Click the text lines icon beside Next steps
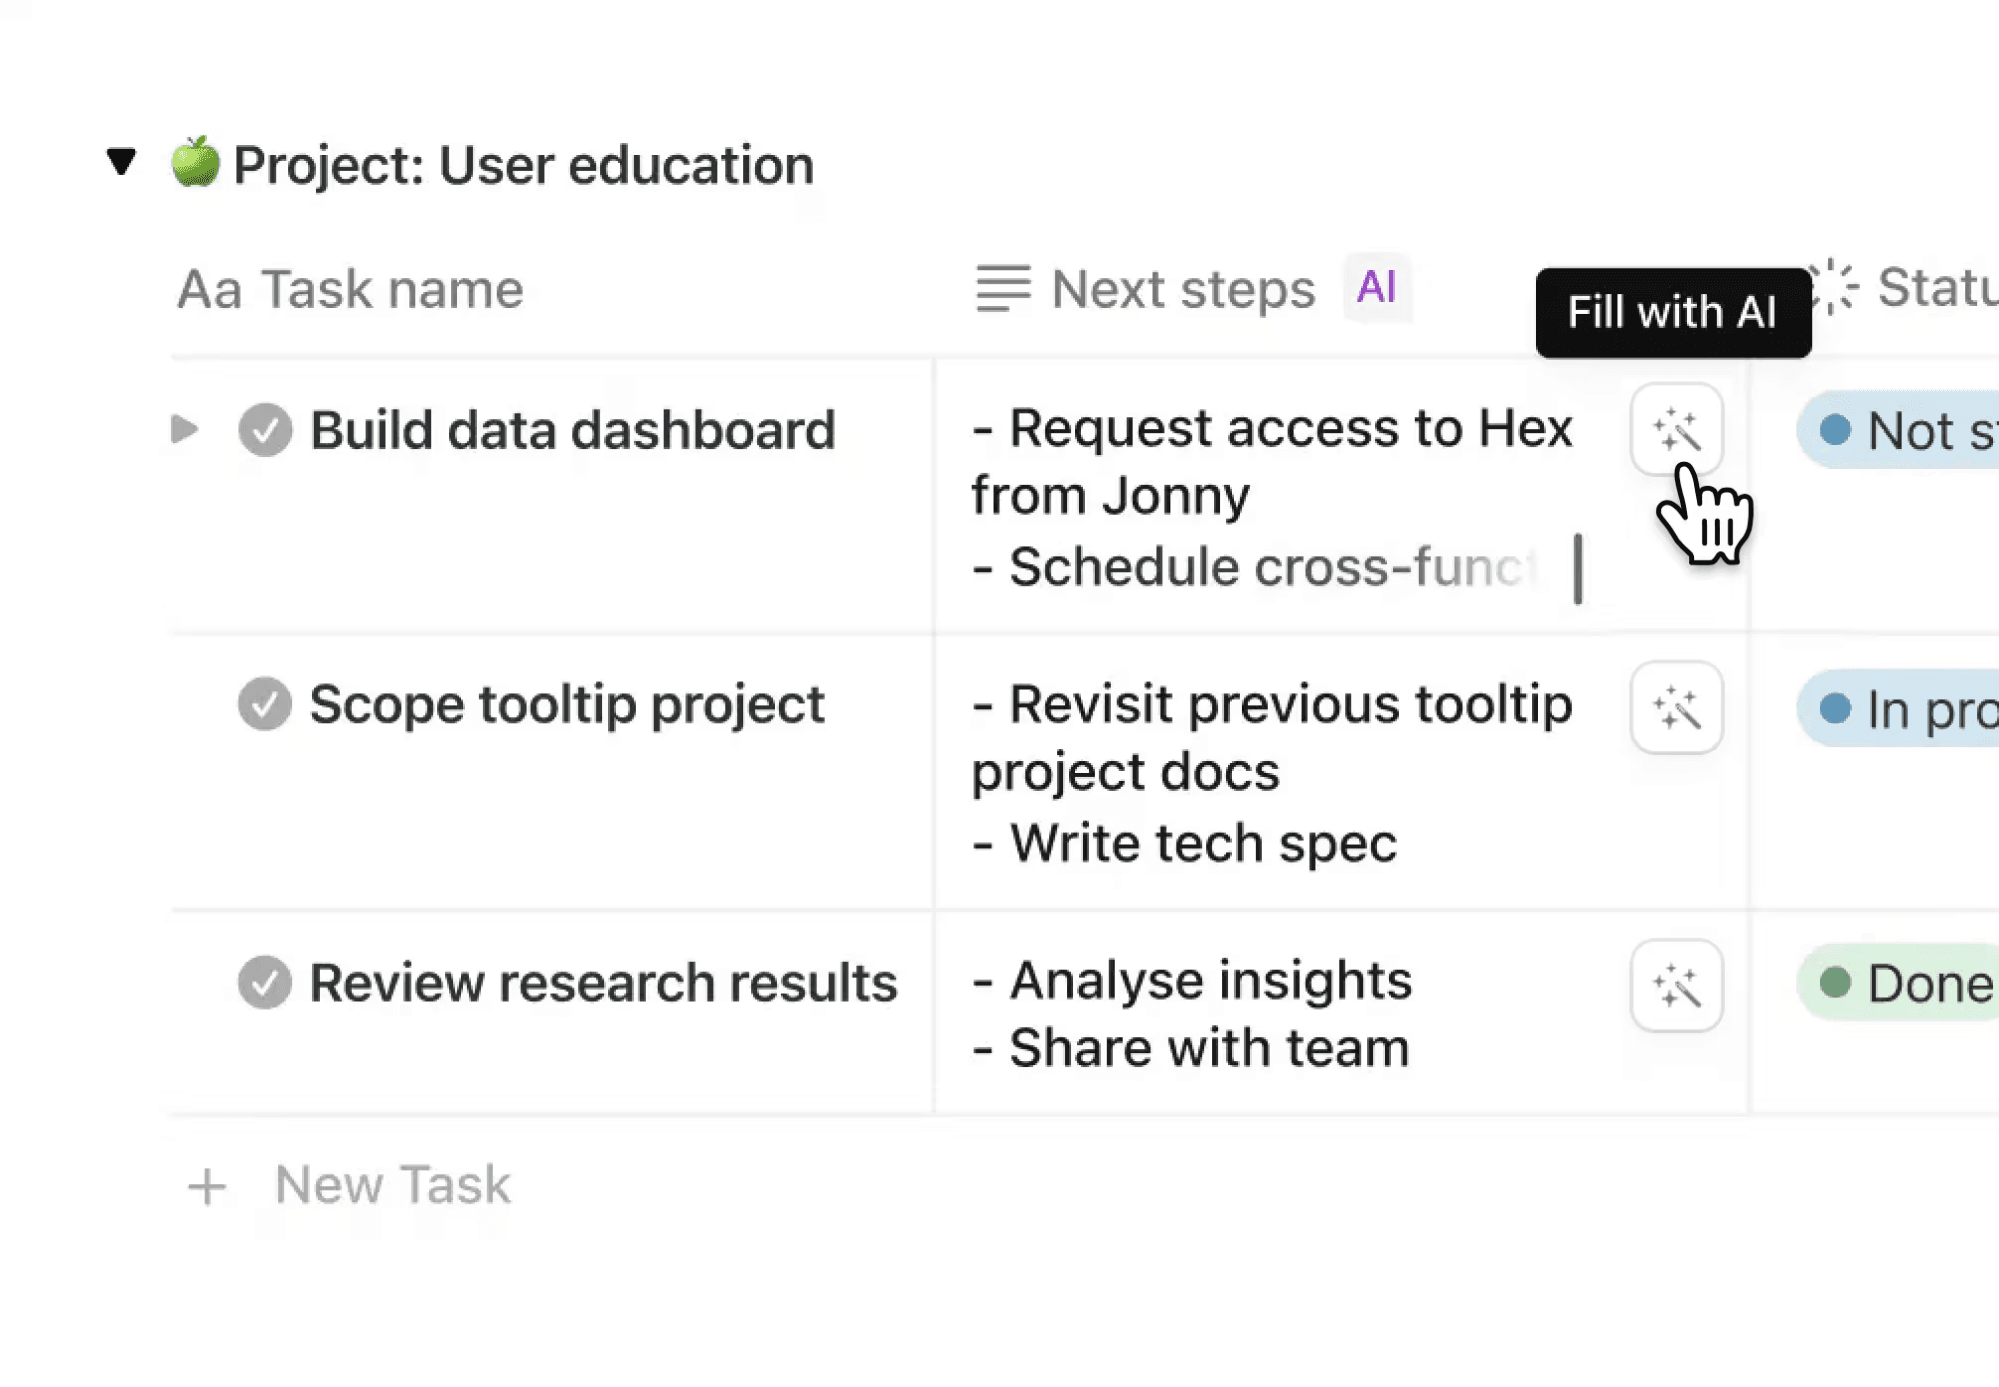Viewport: 1999px width, 1387px height. (1003, 289)
